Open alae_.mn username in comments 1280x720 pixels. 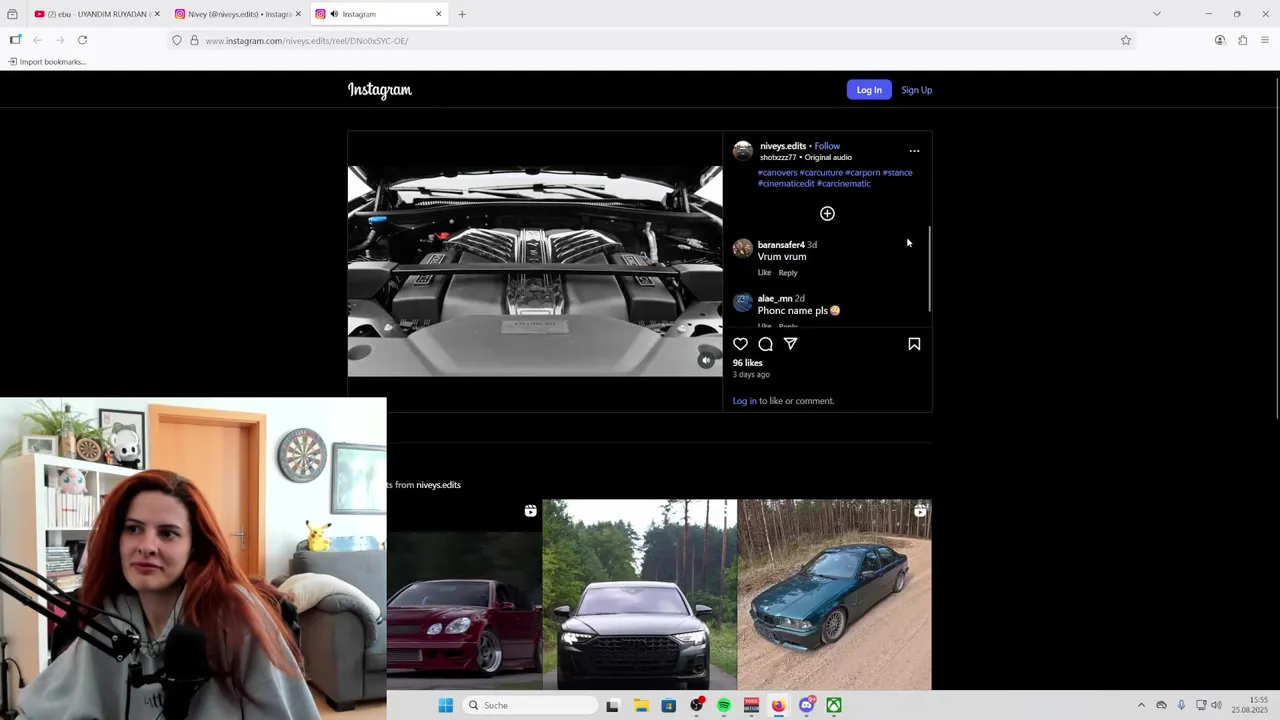pyautogui.click(x=775, y=298)
